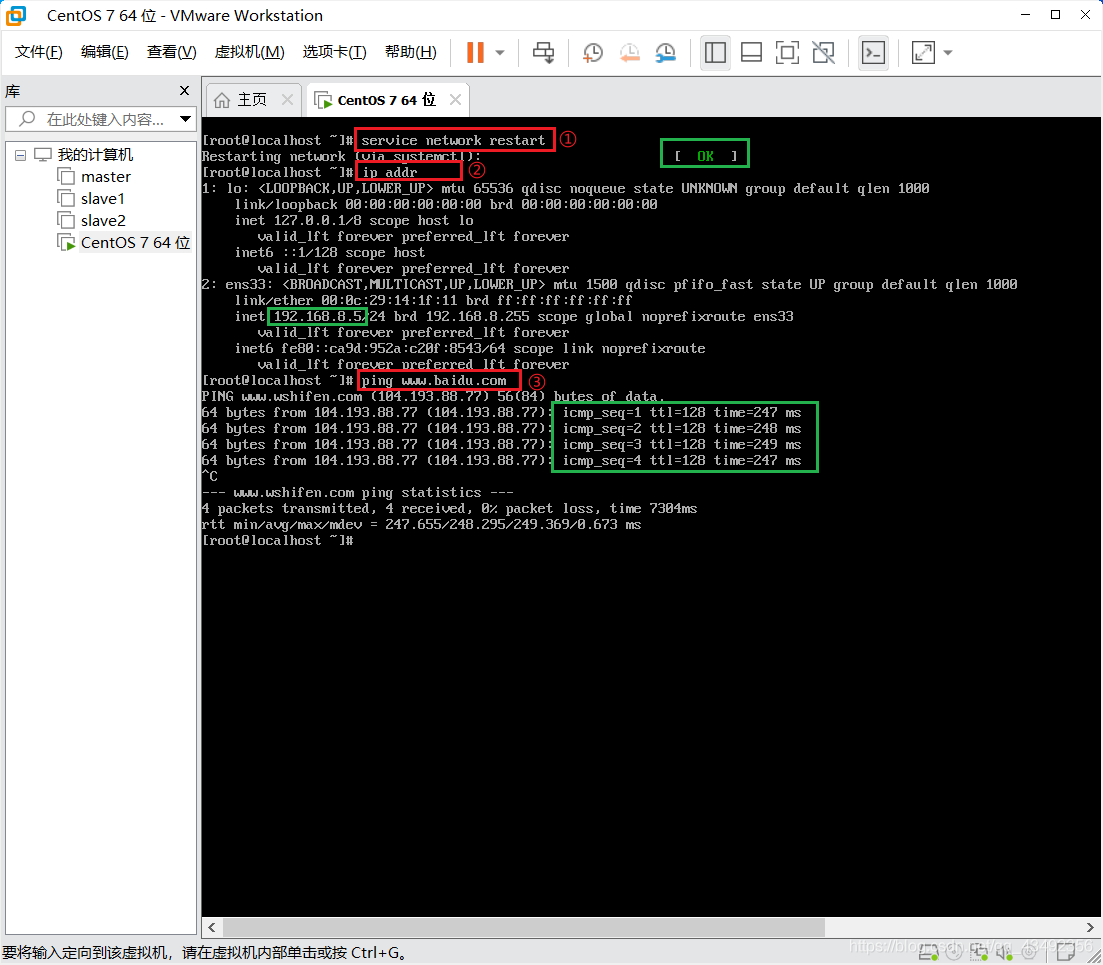Toggle Unity mode icon
This screenshot has height=965, width=1103.
point(823,53)
